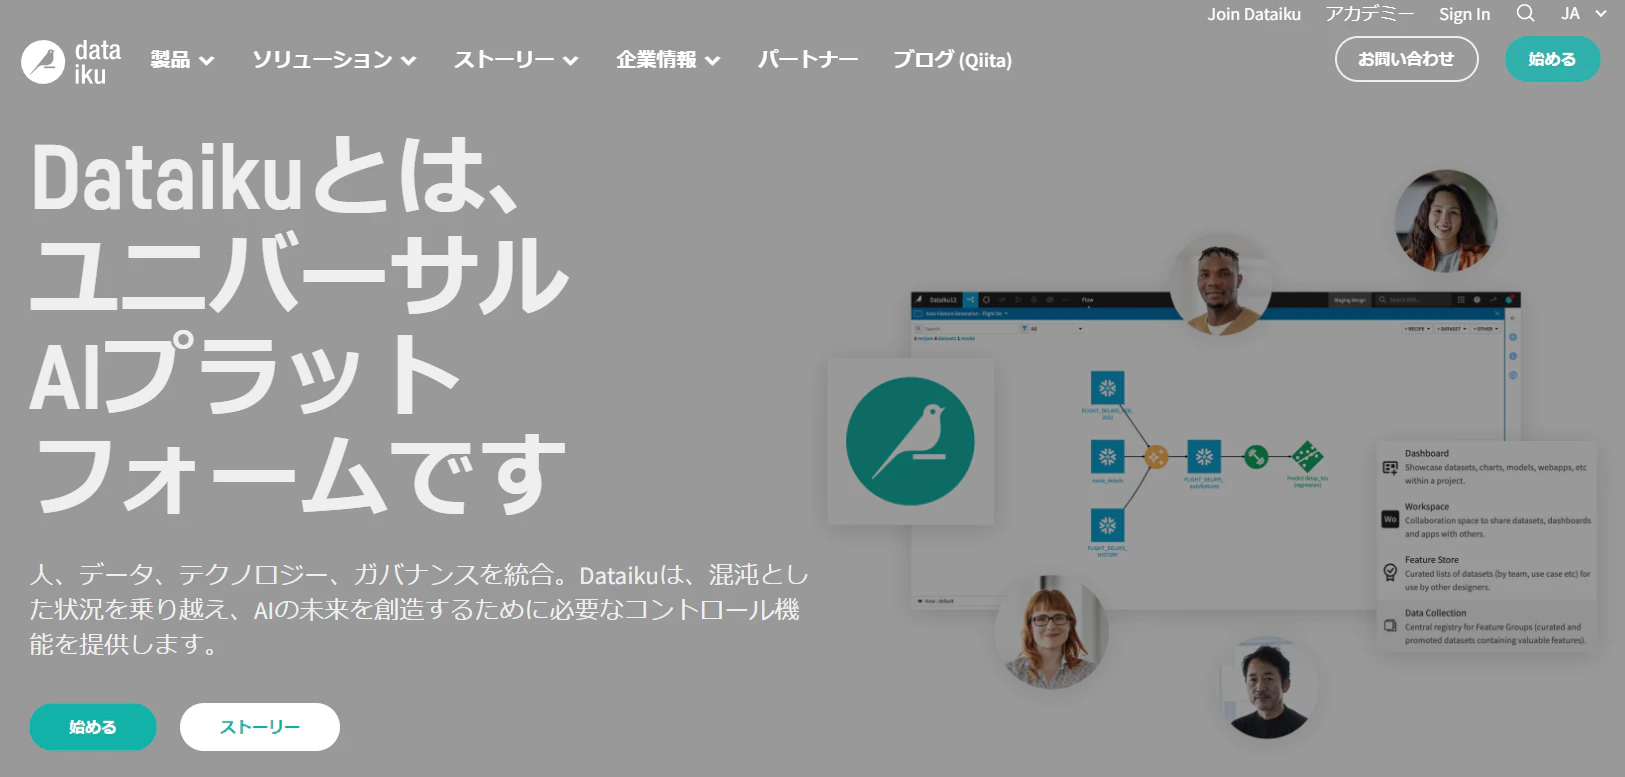
Task: Click the 始める button below the description text
Action: point(93,727)
